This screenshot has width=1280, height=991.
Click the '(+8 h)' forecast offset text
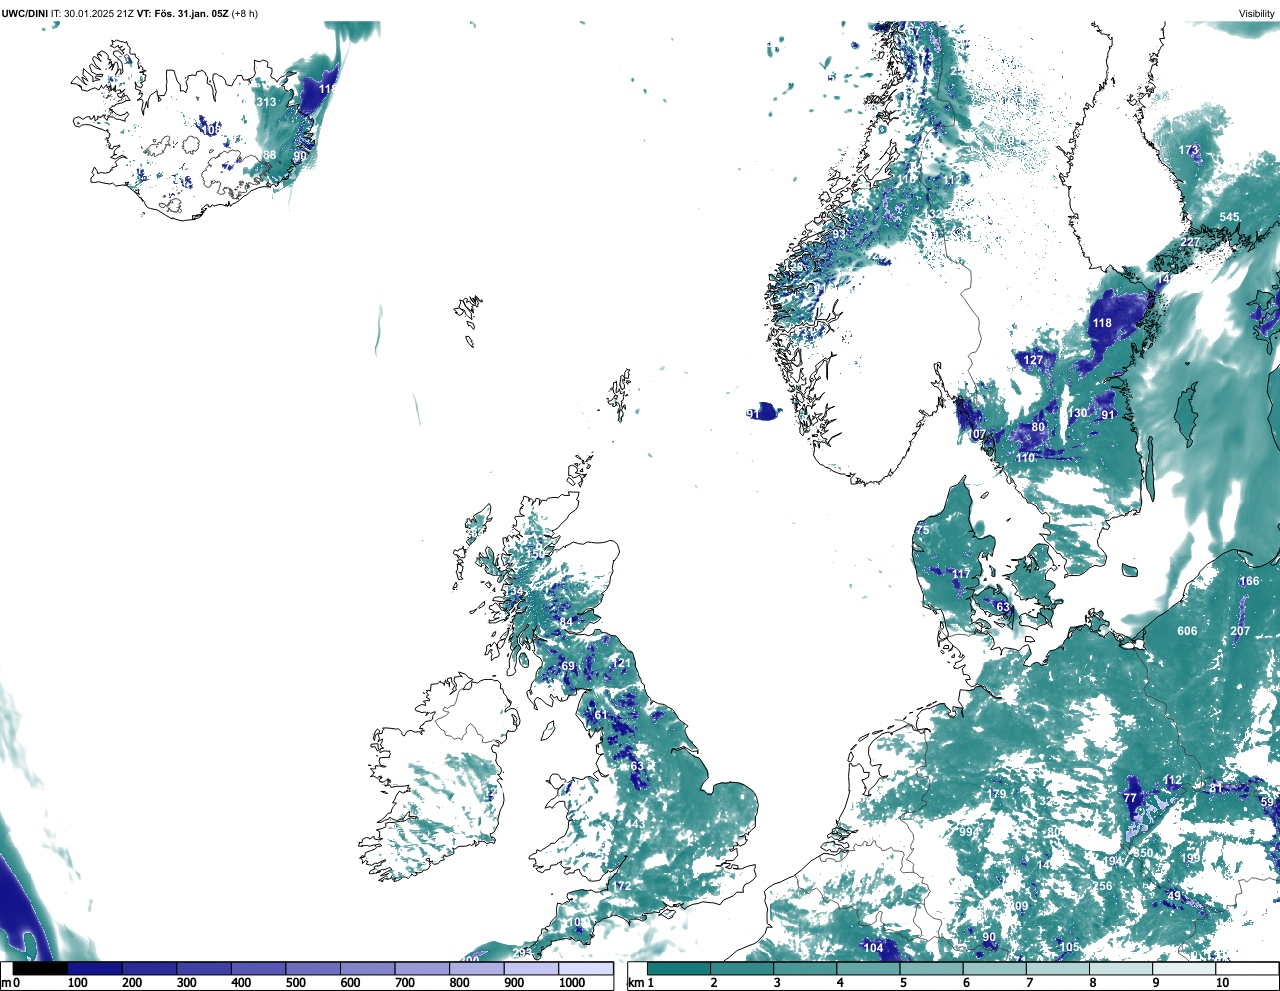click(245, 14)
